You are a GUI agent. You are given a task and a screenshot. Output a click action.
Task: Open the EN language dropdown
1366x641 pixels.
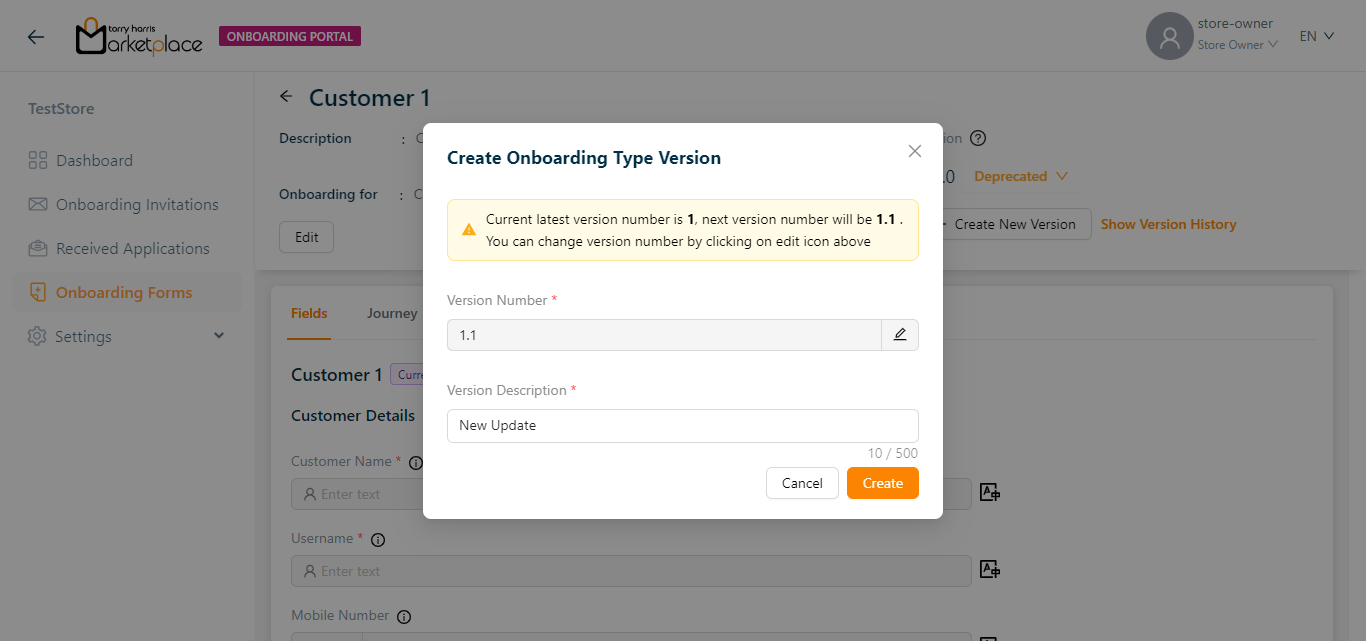tap(1316, 36)
